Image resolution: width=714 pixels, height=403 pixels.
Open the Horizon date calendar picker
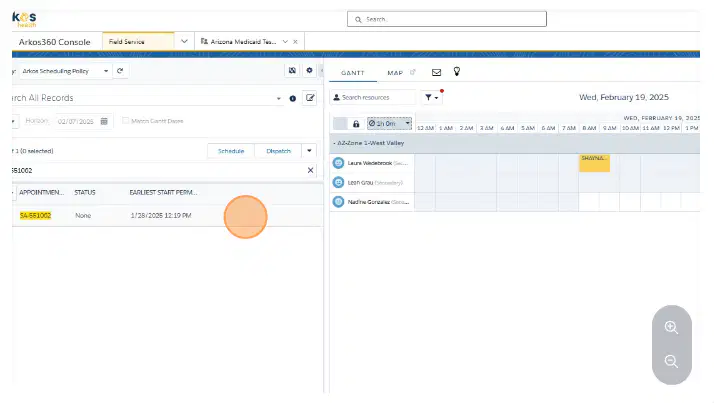click(x=104, y=121)
